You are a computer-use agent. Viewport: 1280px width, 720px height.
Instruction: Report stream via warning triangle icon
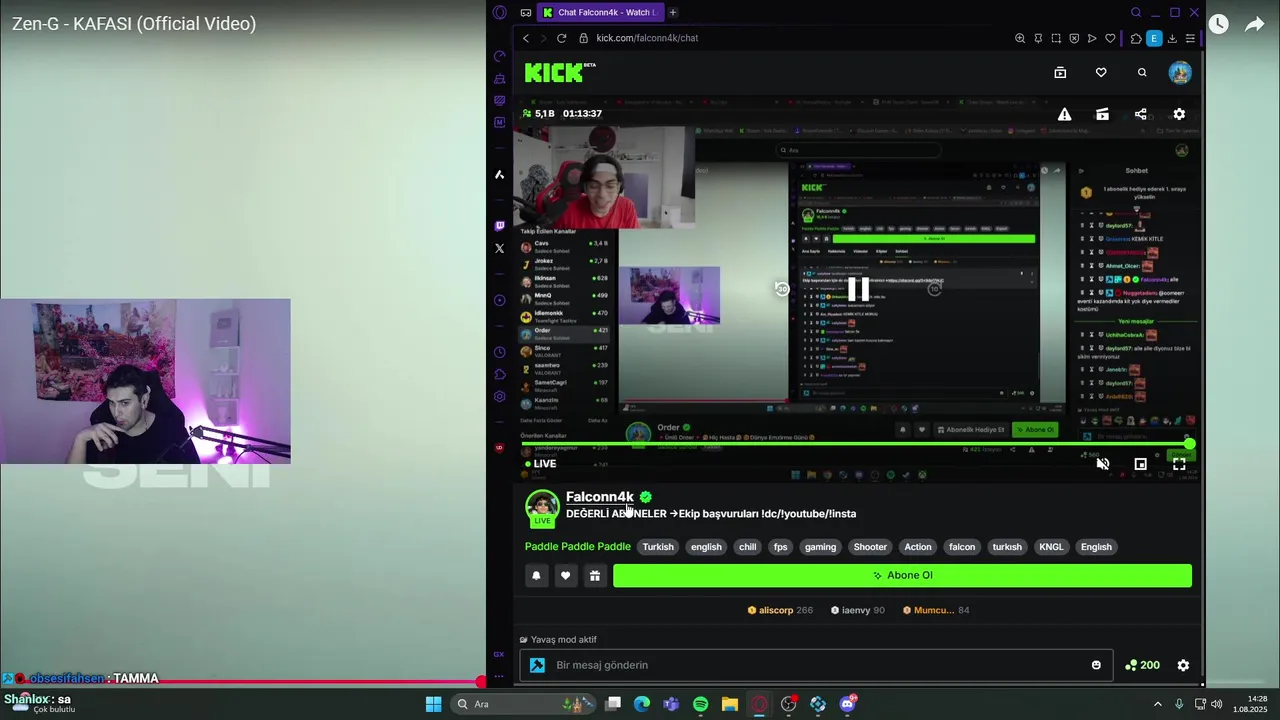click(1065, 114)
